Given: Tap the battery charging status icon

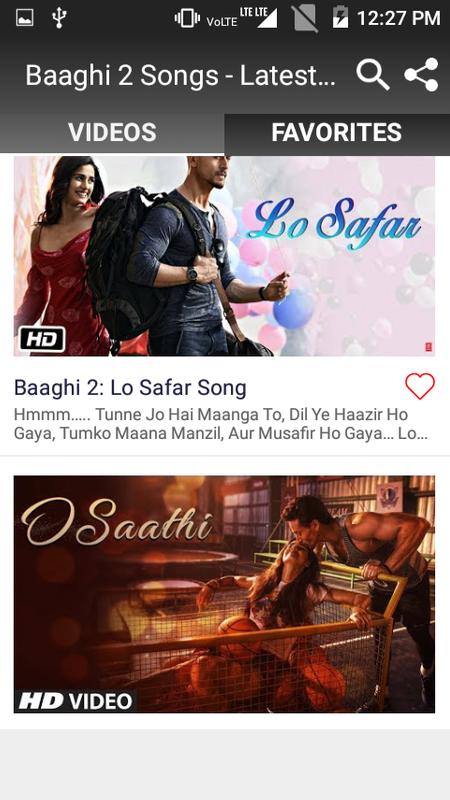Looking at the screenshot, I should (340, 18).
